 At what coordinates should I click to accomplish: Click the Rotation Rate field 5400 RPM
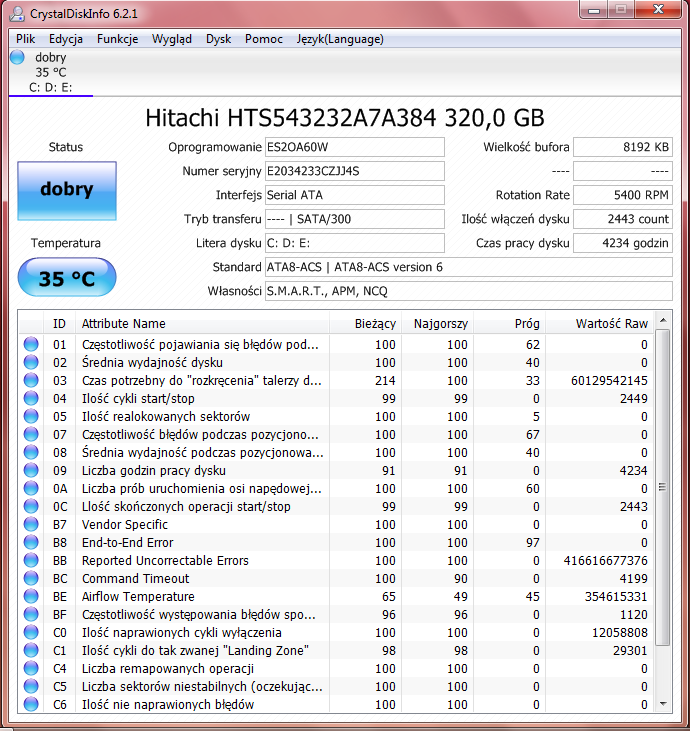623,195
